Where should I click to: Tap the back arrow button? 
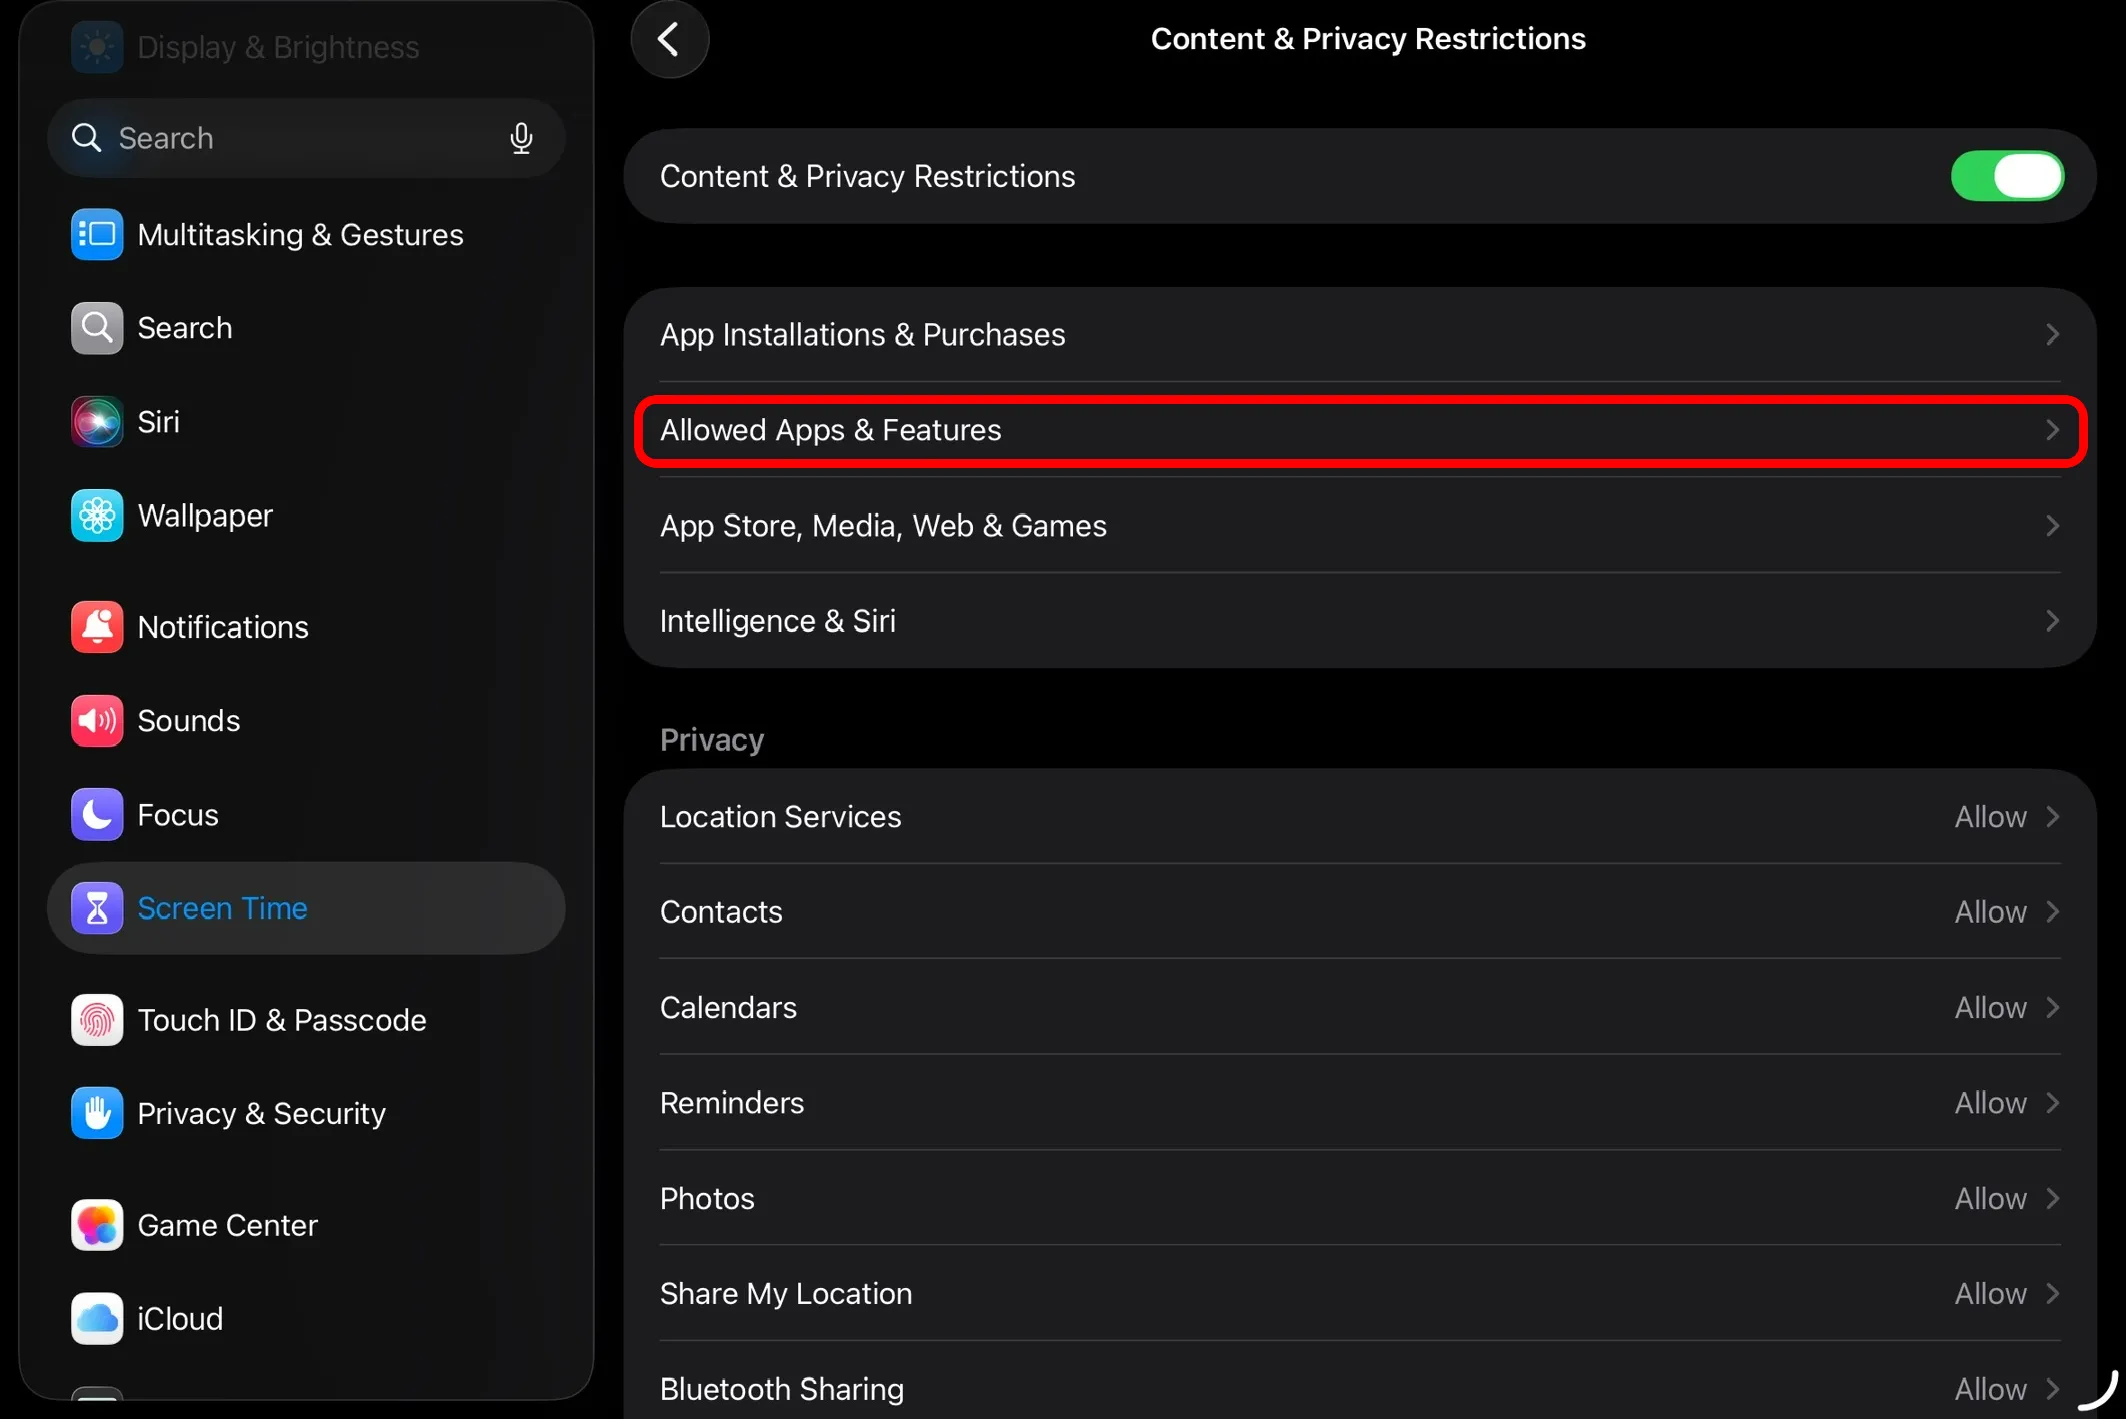(x=669, y=40)
